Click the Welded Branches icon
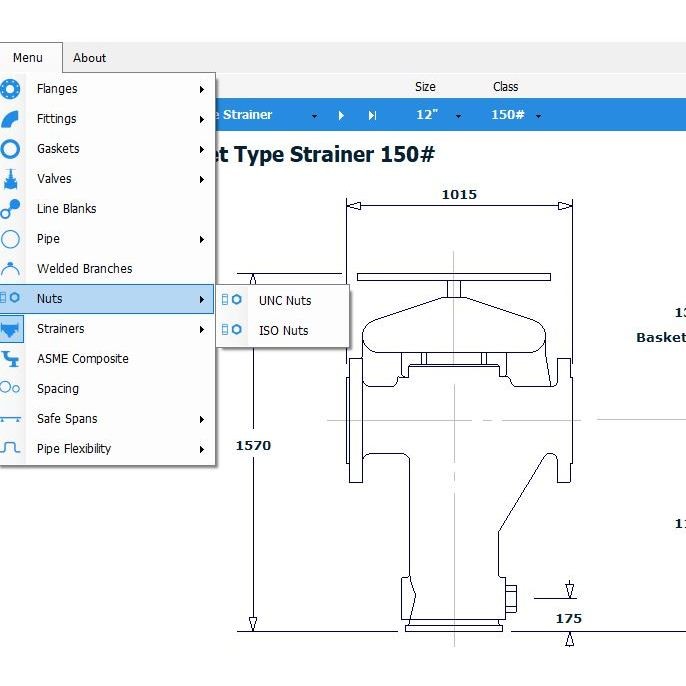 pos(10,269)
